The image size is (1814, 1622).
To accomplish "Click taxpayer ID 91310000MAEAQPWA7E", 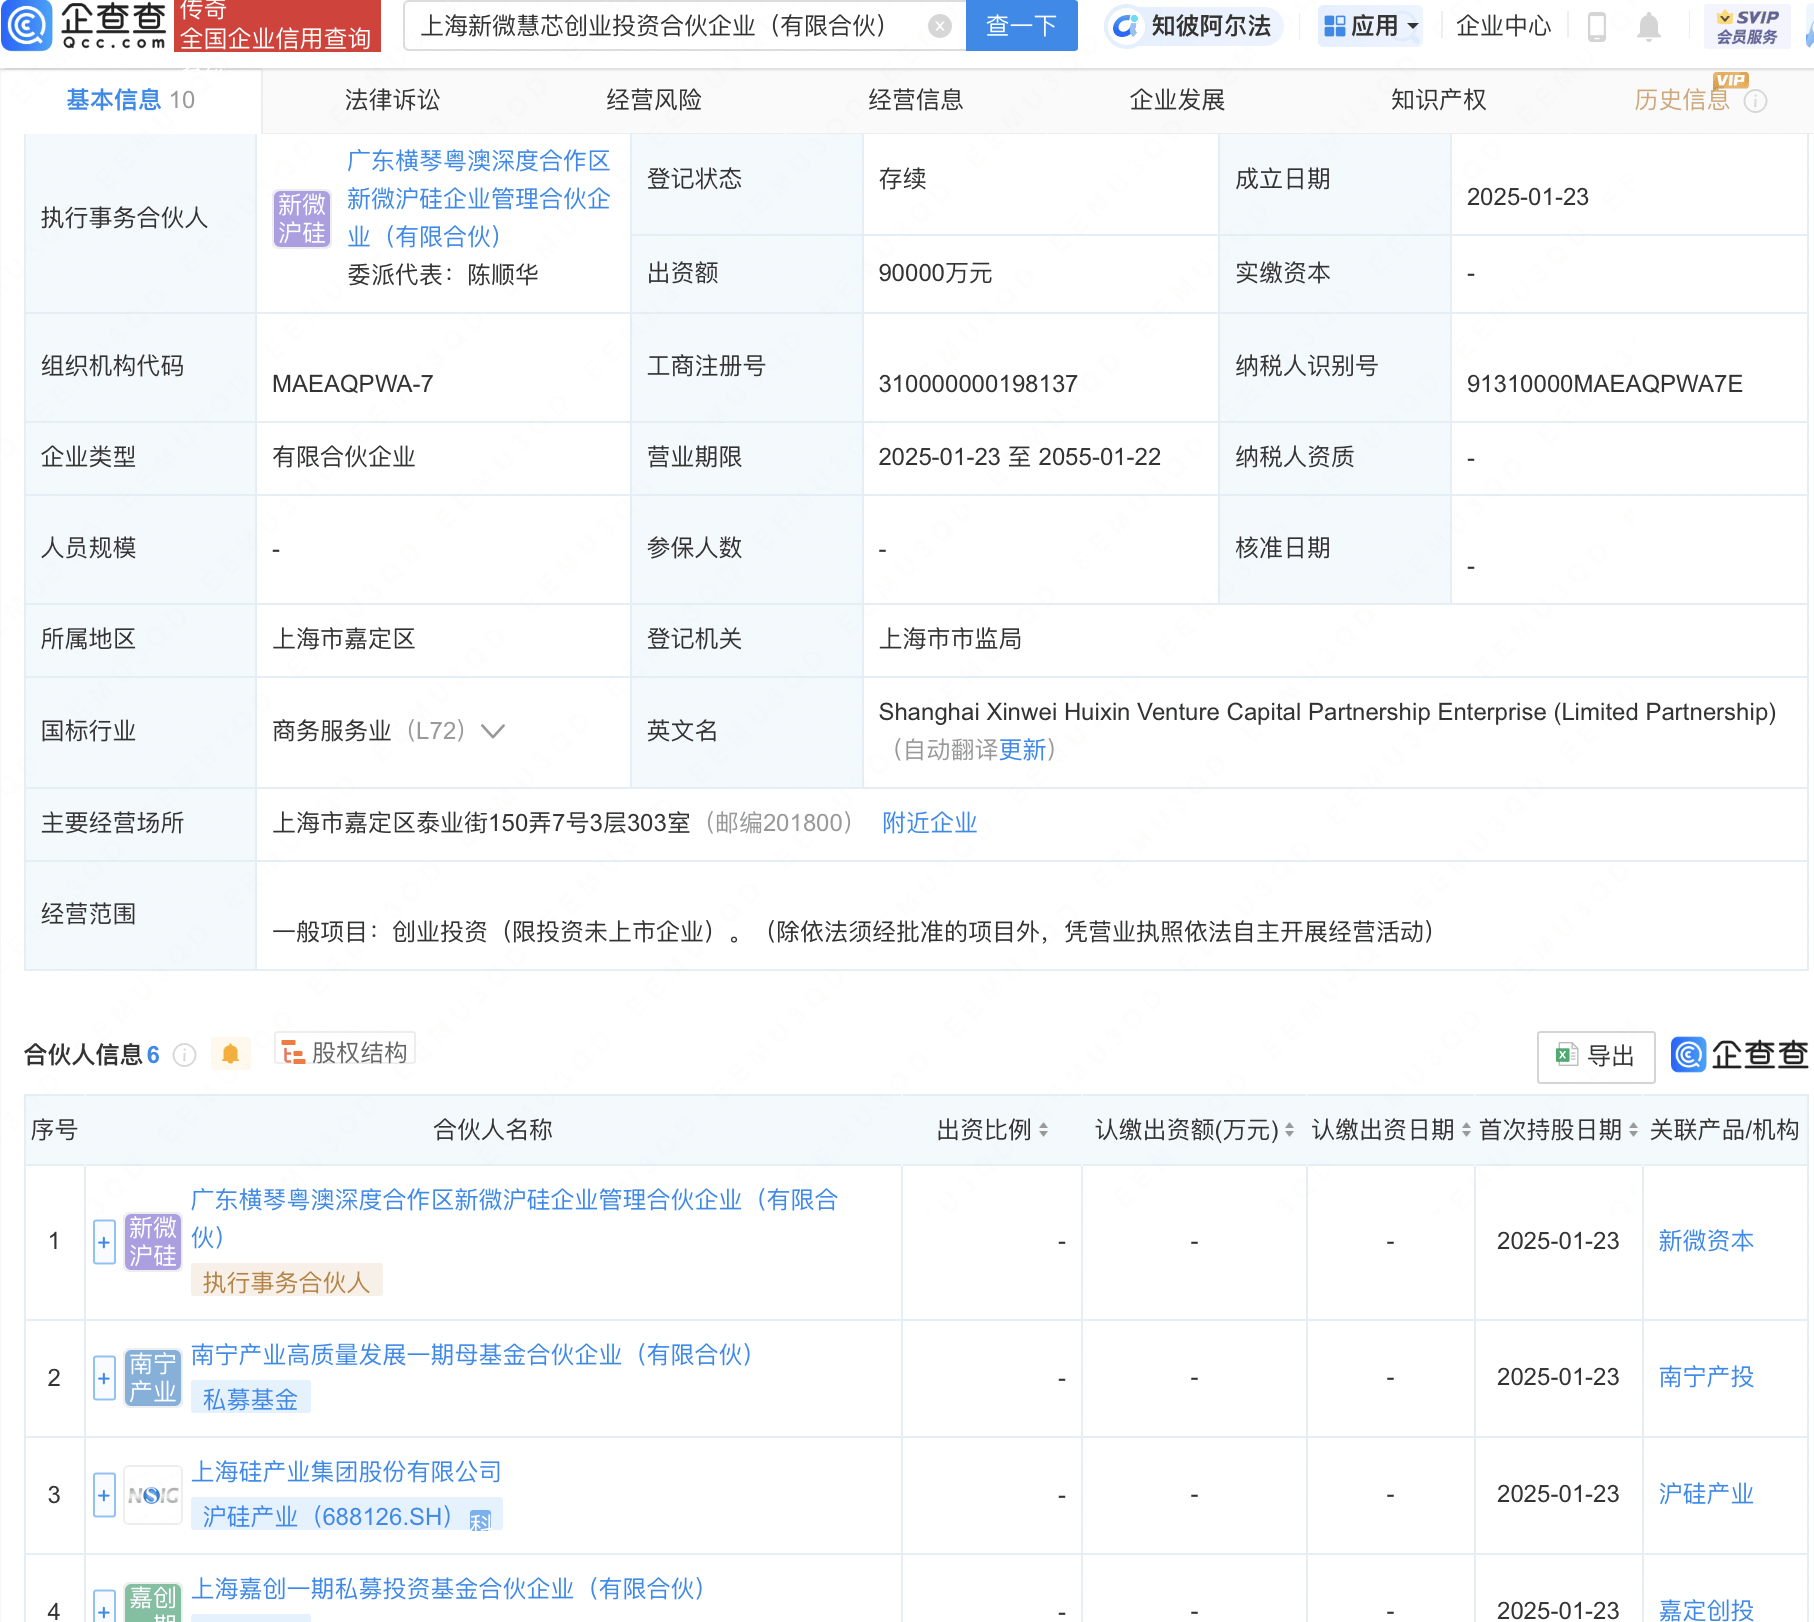I will tap(1604, 384).
